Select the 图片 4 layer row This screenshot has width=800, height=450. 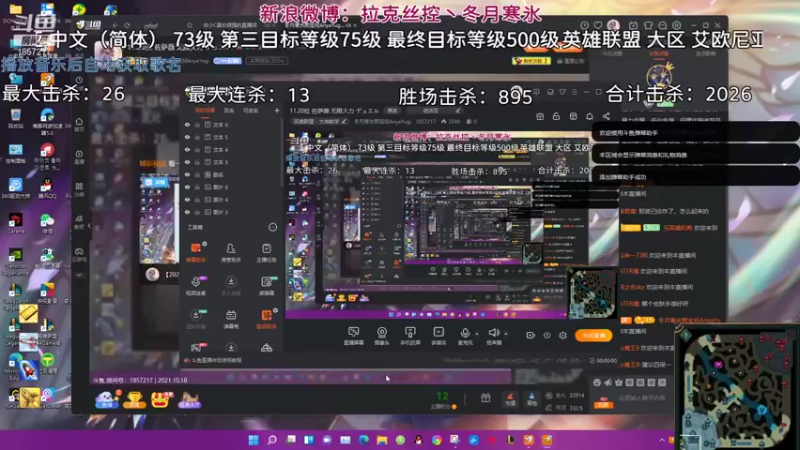[x=232, y=199]
